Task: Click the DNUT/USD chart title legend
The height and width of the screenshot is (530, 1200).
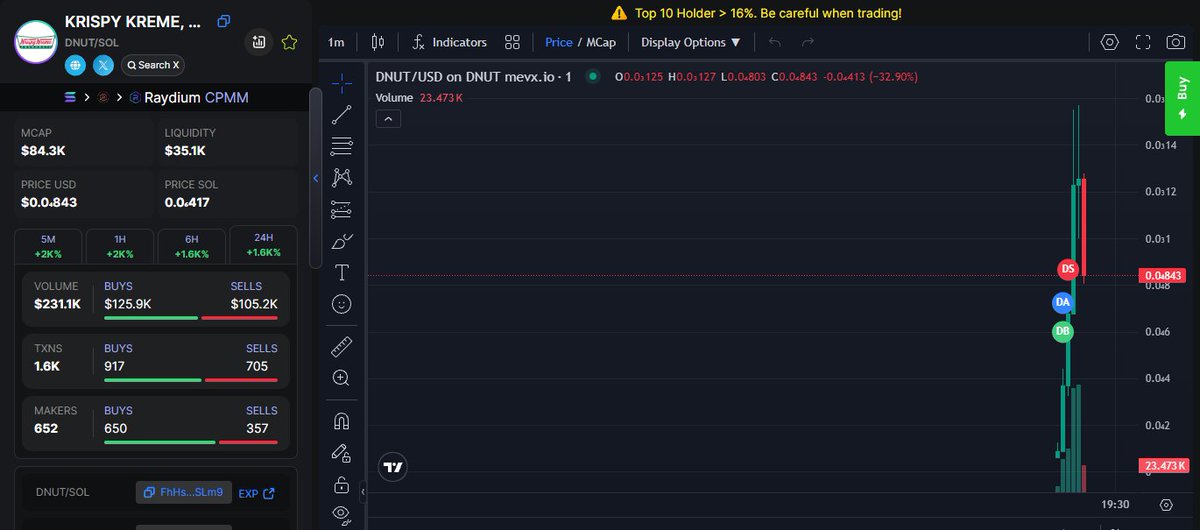Action: (473, 77)
